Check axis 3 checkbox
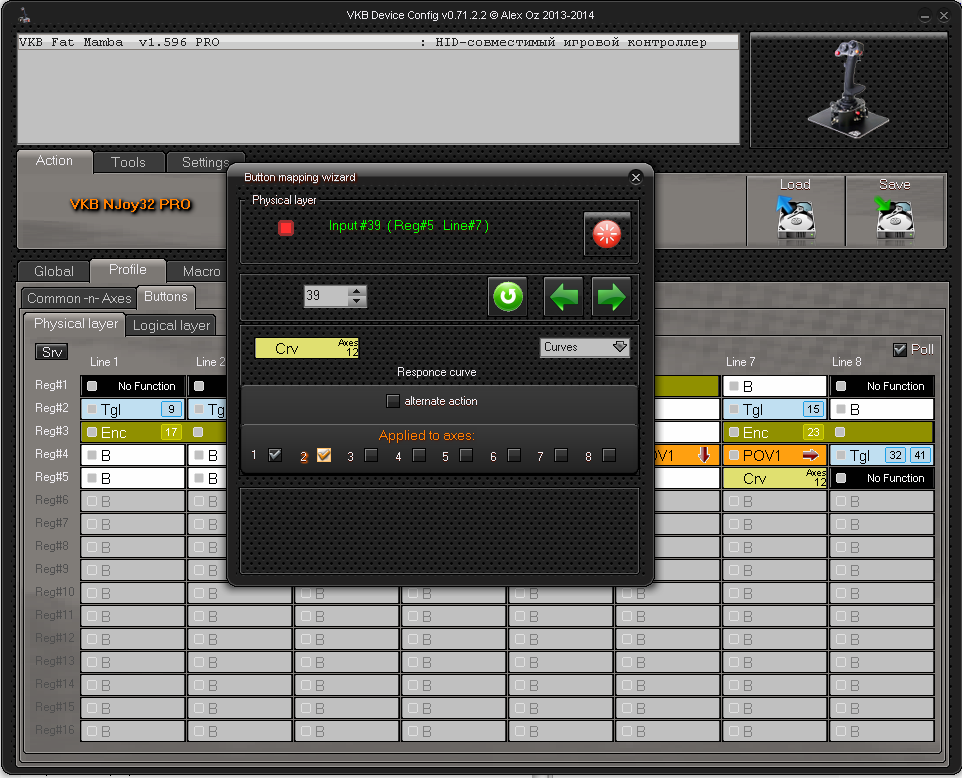Image resolution: width=962 pixels, height=778 pixels. coord(371,455)
